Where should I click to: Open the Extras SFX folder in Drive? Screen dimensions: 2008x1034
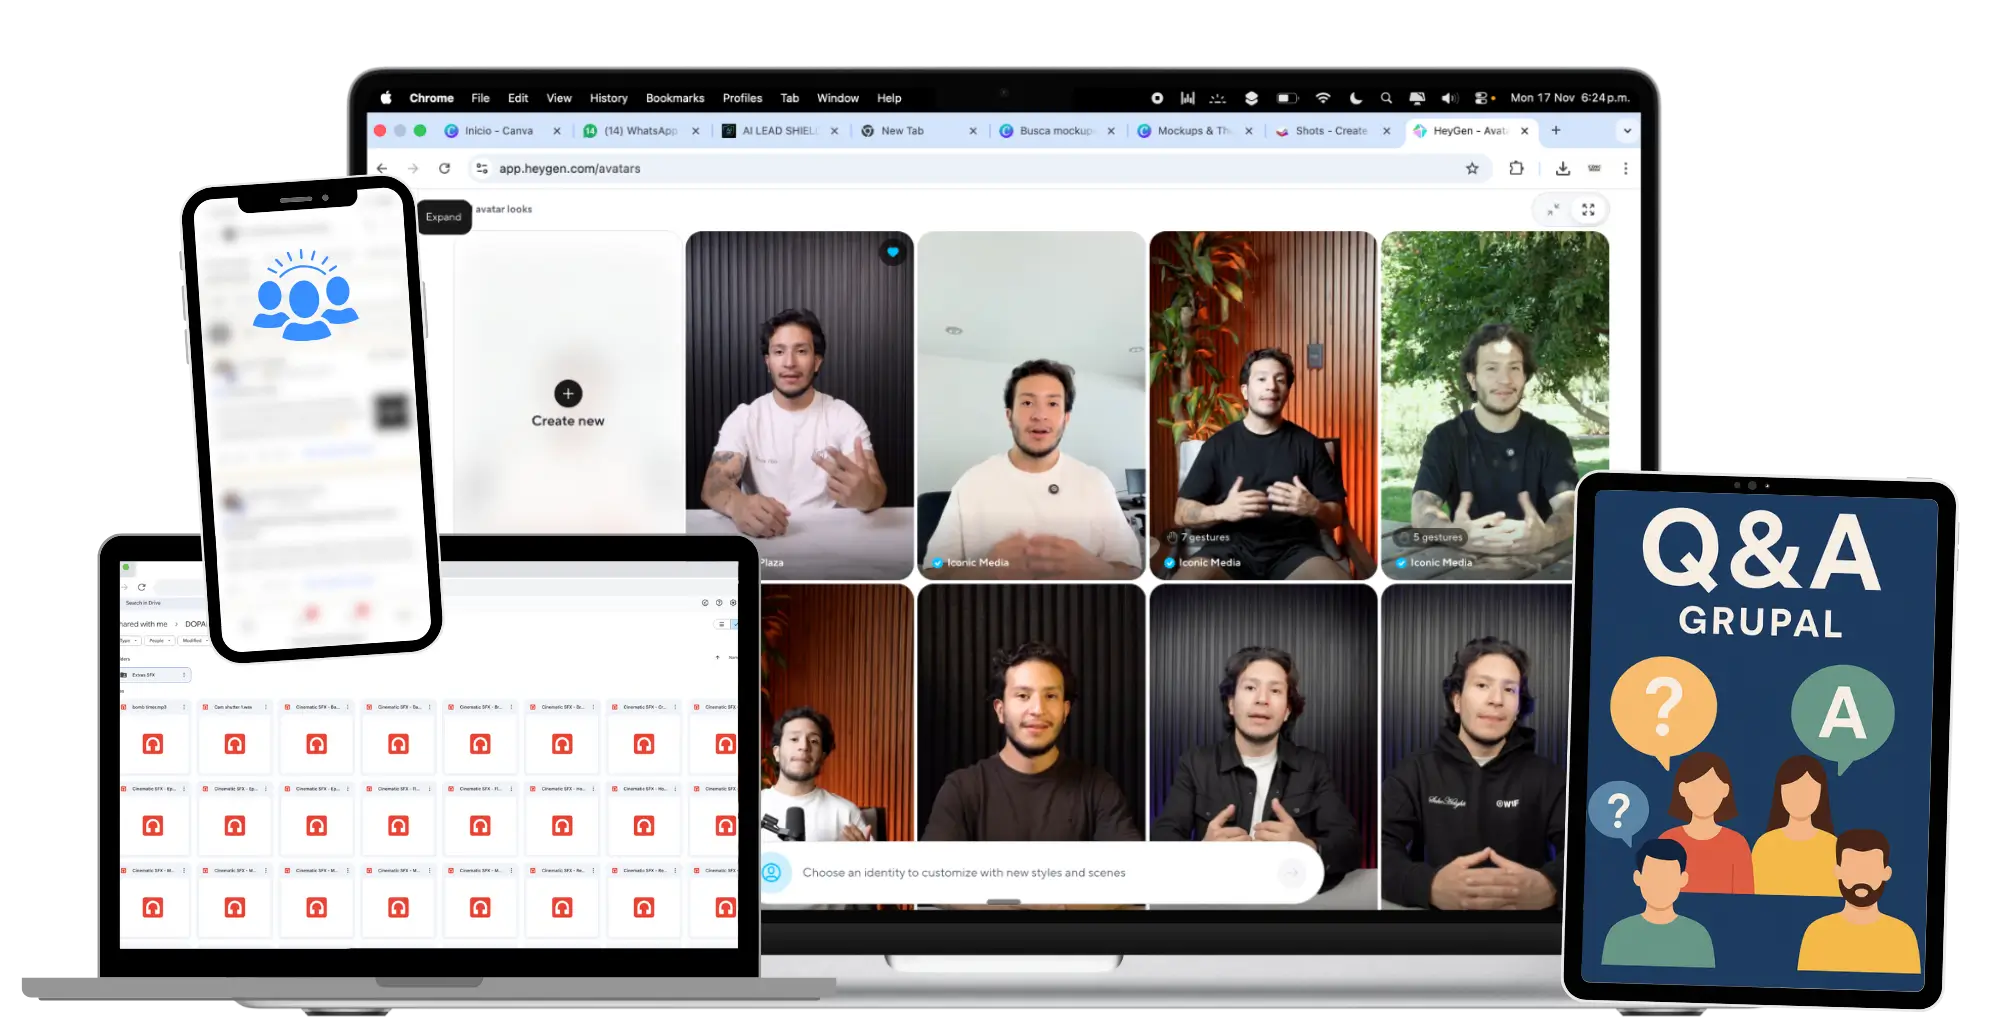point(154,675)
